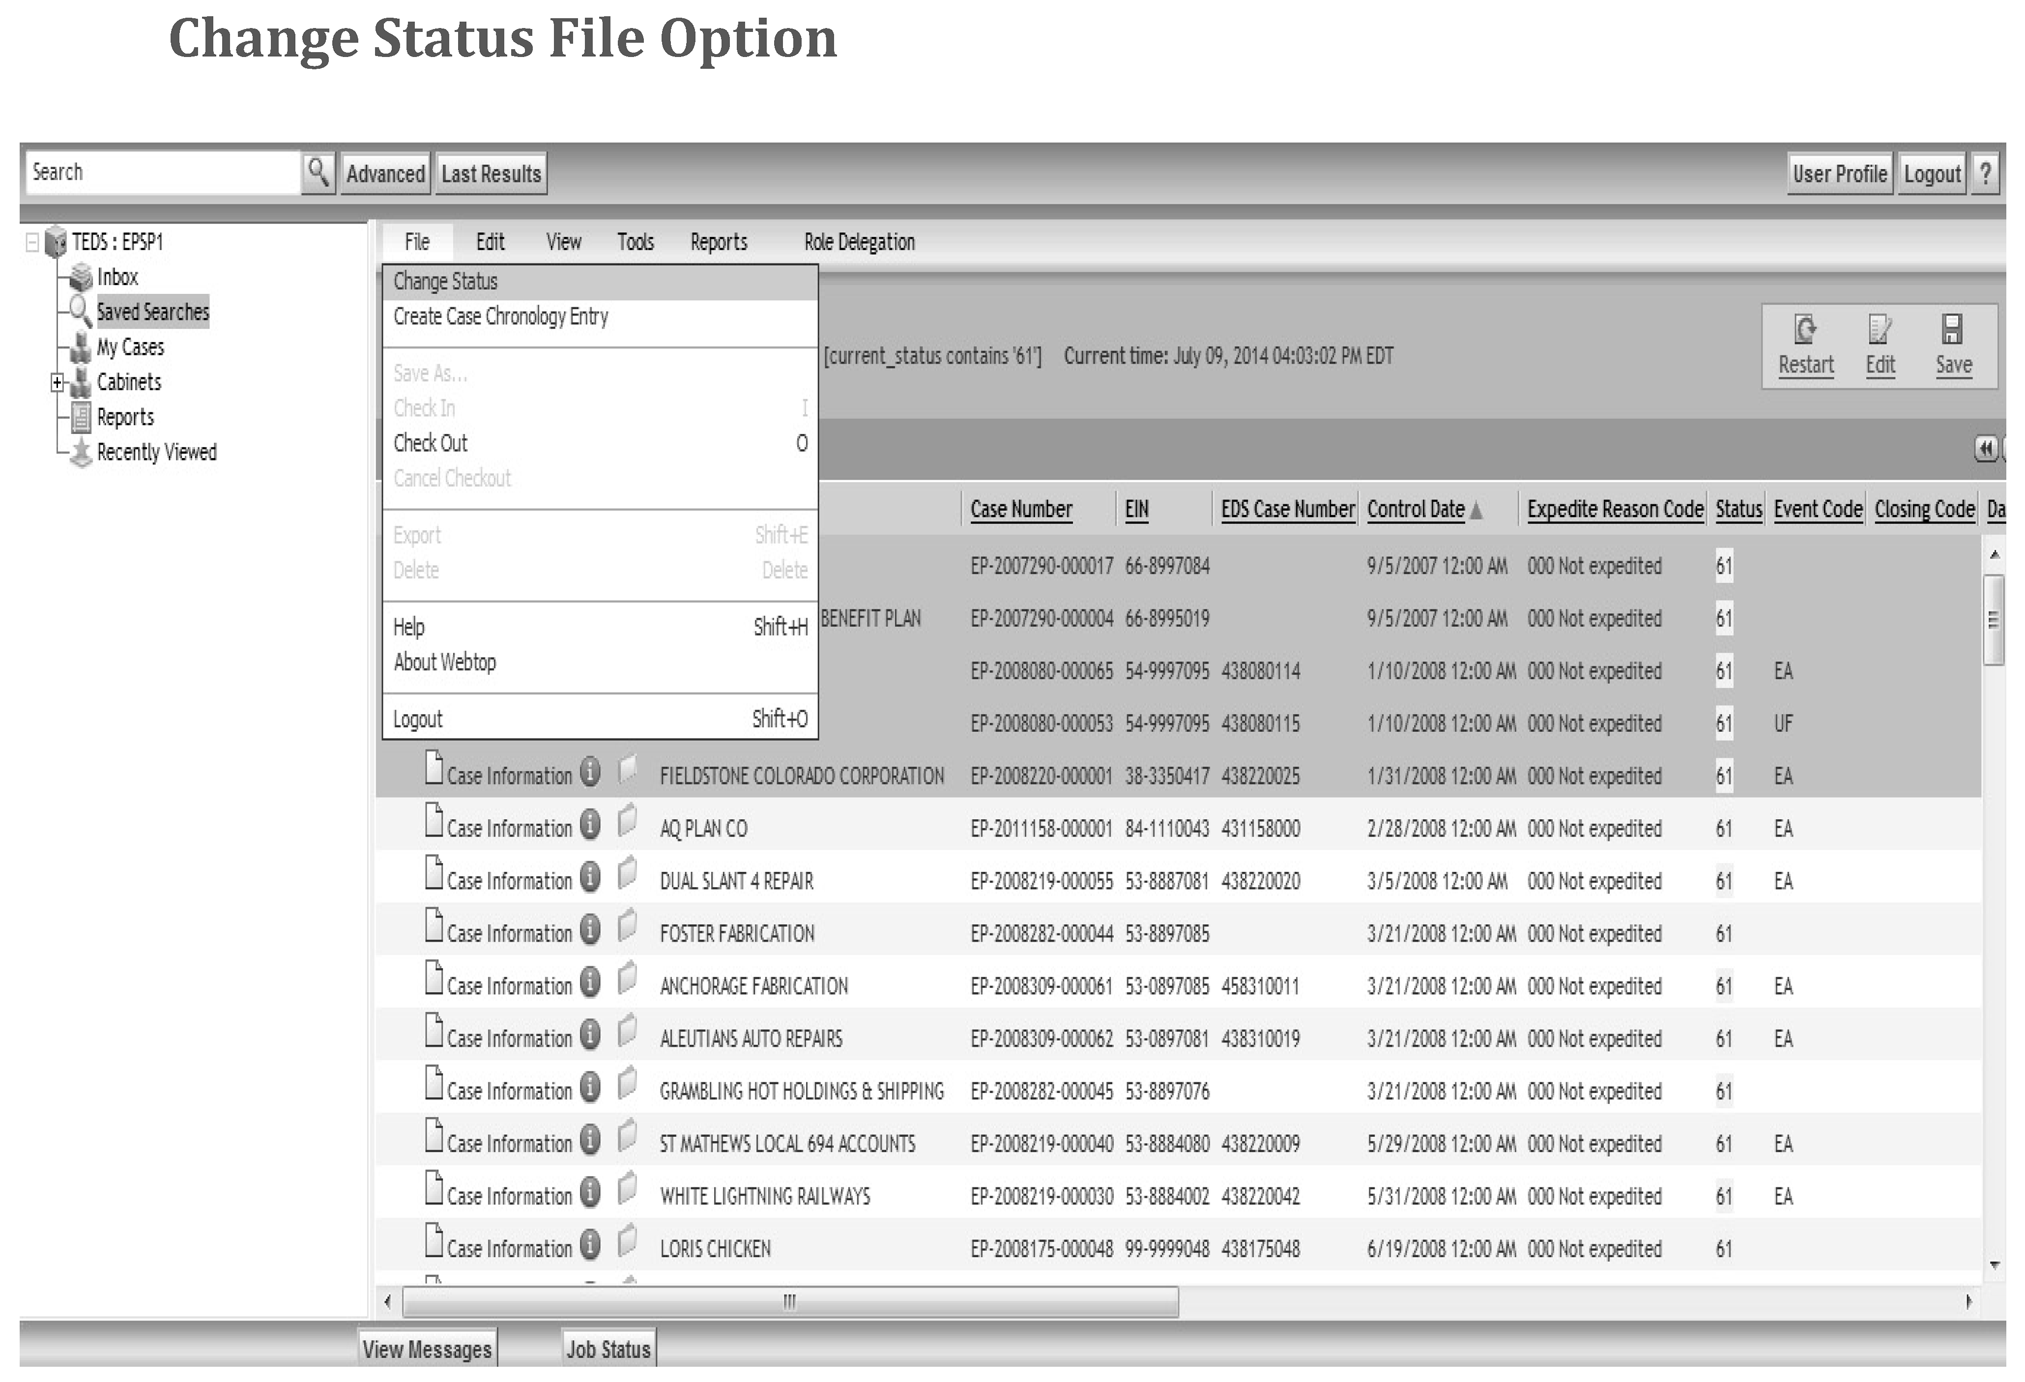Click the horizontal scrollbar thumb
This screenshot has width=2025, height=1382.
(x=789, y=1301)
